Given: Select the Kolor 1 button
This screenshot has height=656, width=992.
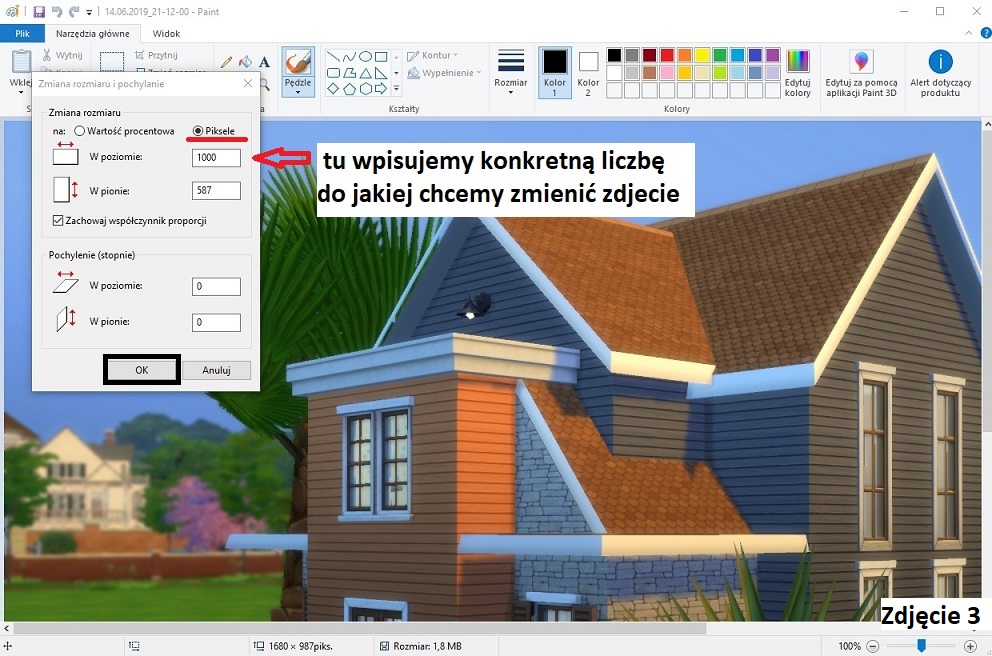Looking at the screenshot, I should coord(555,72).
